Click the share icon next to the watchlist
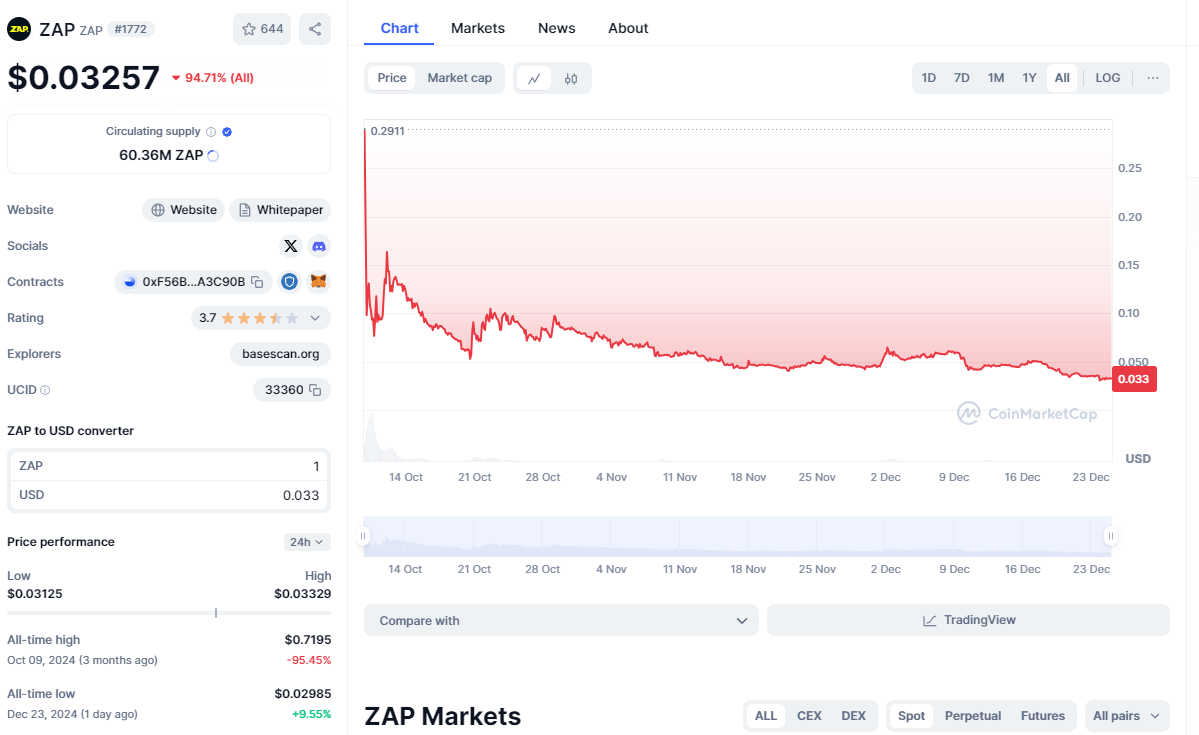This screenshot has width=1199, height=735. [315, 29]
